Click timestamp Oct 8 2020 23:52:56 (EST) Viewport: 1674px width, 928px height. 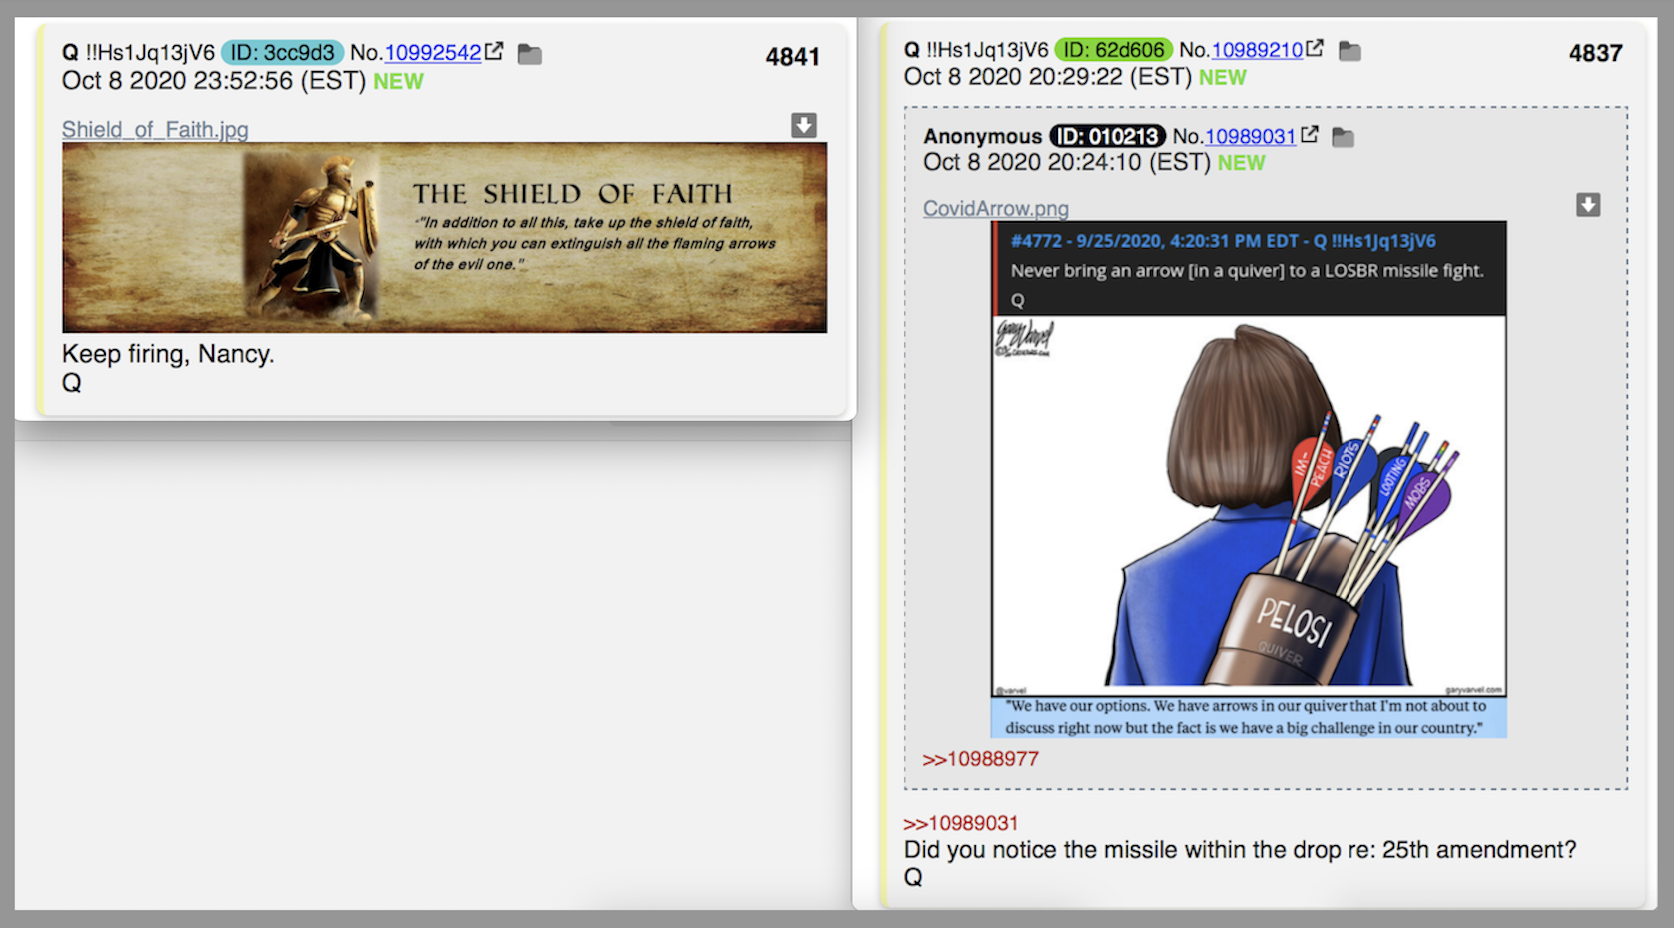click(214, 81)
